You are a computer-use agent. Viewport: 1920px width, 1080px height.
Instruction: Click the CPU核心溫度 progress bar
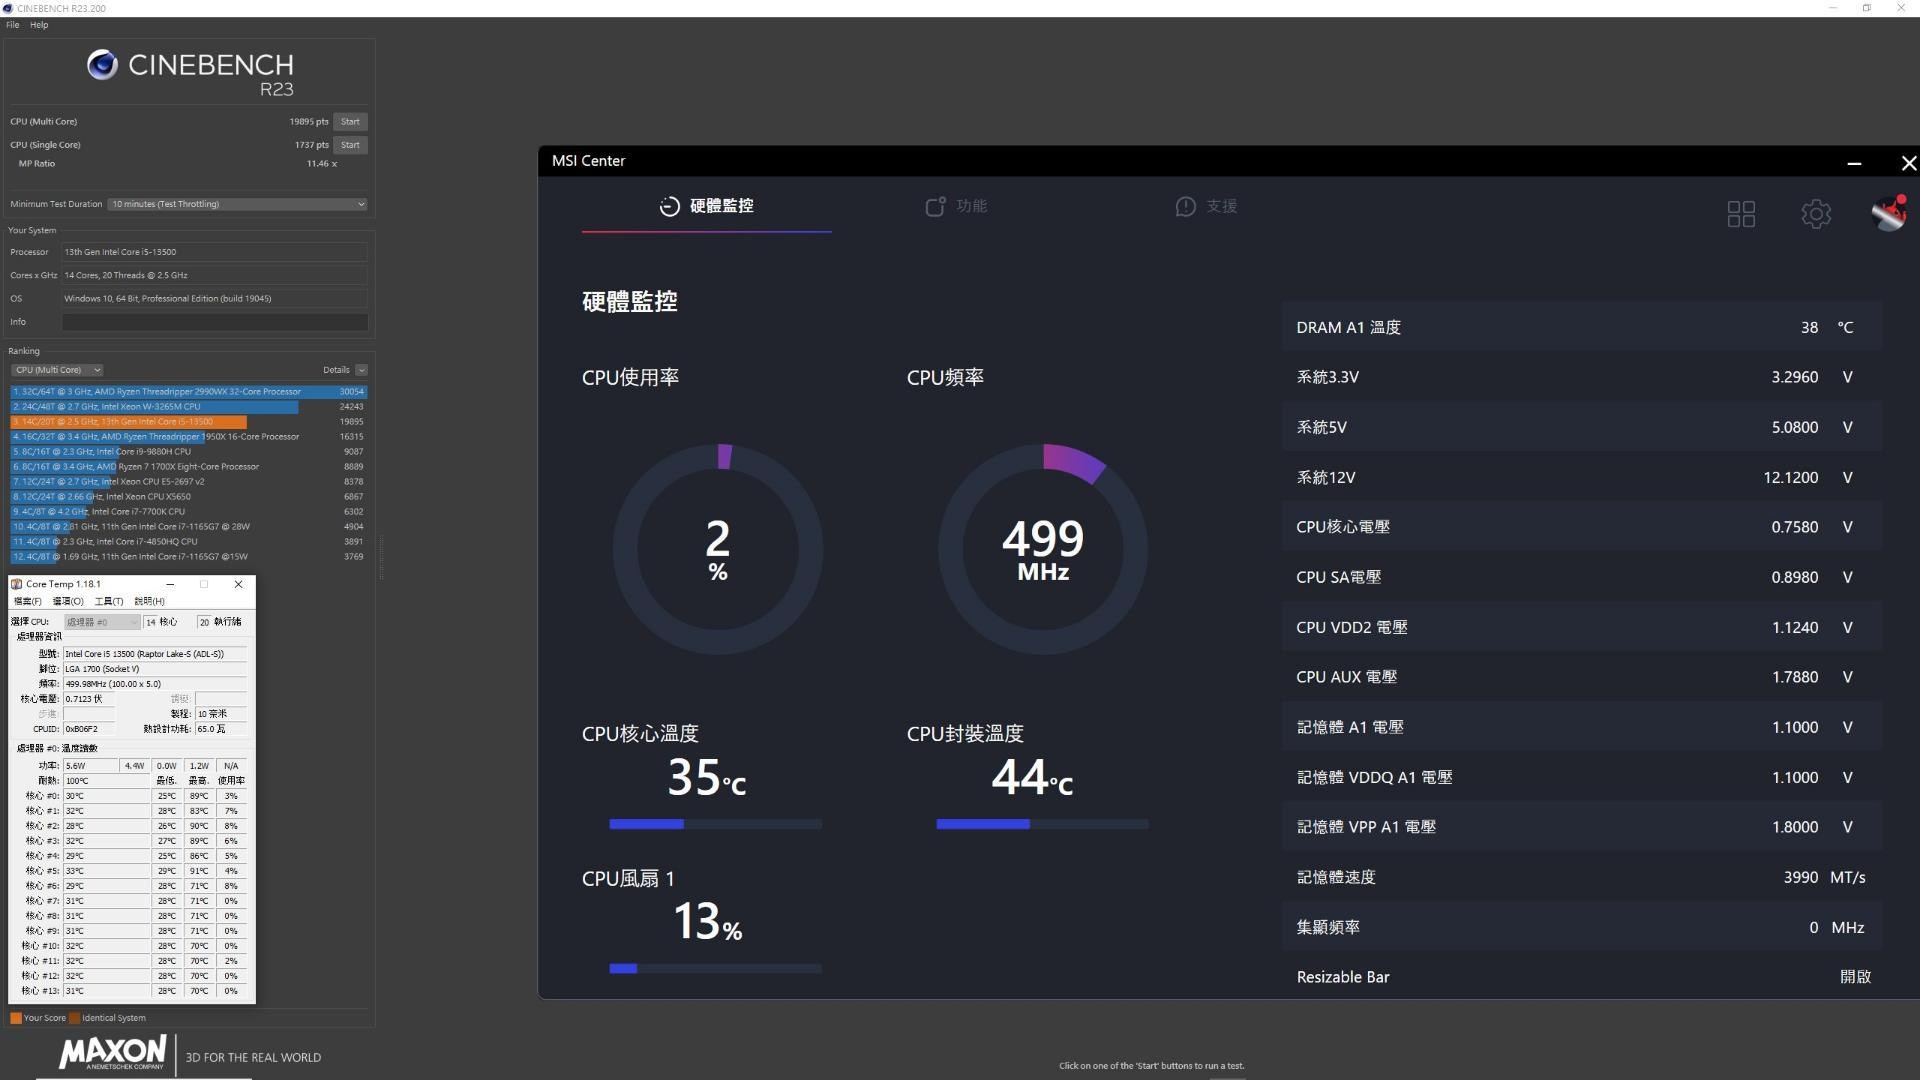715,824
